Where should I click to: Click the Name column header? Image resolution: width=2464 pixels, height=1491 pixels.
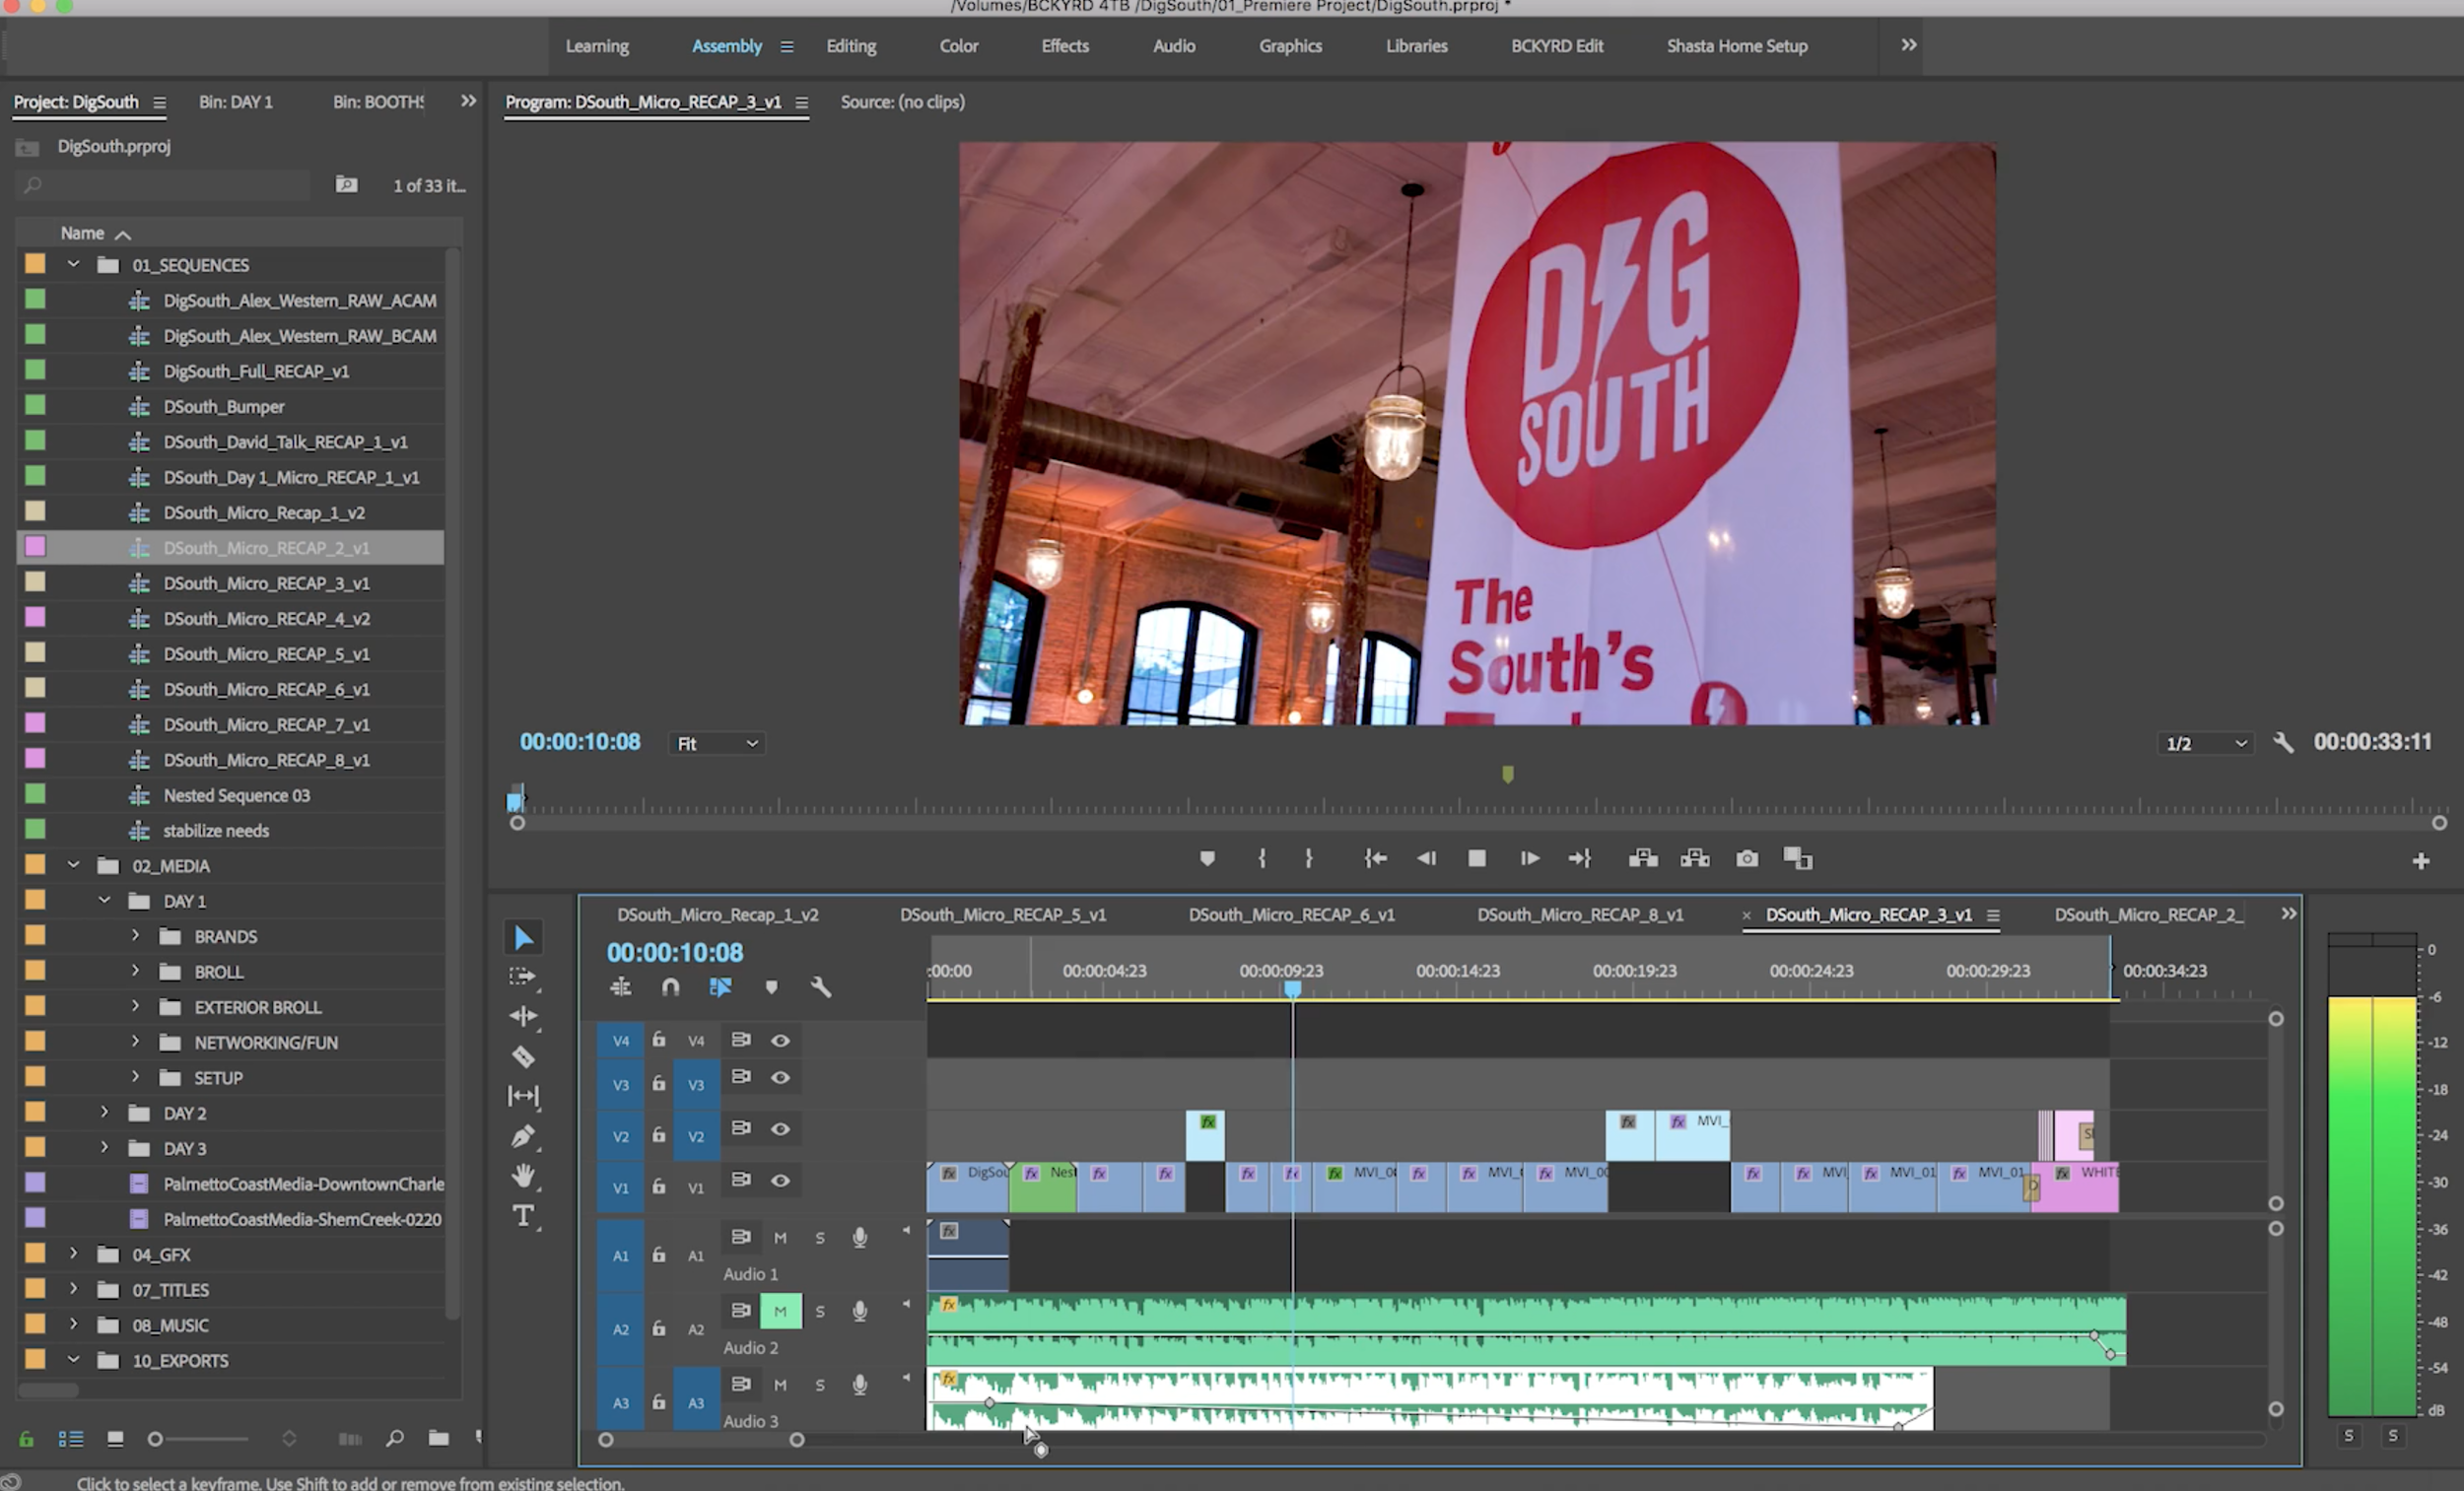(x=82, y=233)
